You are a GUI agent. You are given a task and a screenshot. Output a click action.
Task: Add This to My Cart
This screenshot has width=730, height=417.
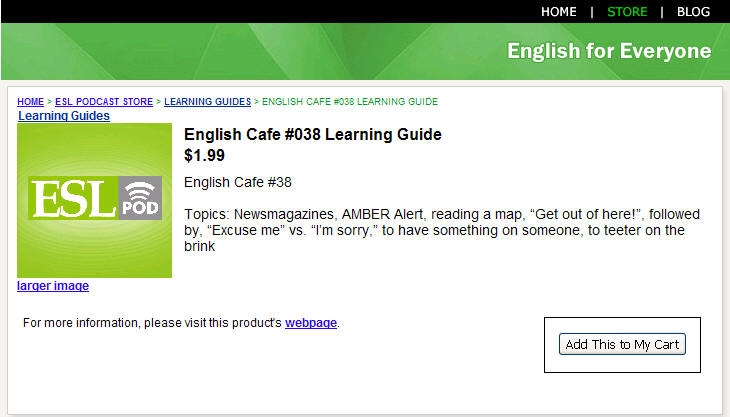coord(622,344)
